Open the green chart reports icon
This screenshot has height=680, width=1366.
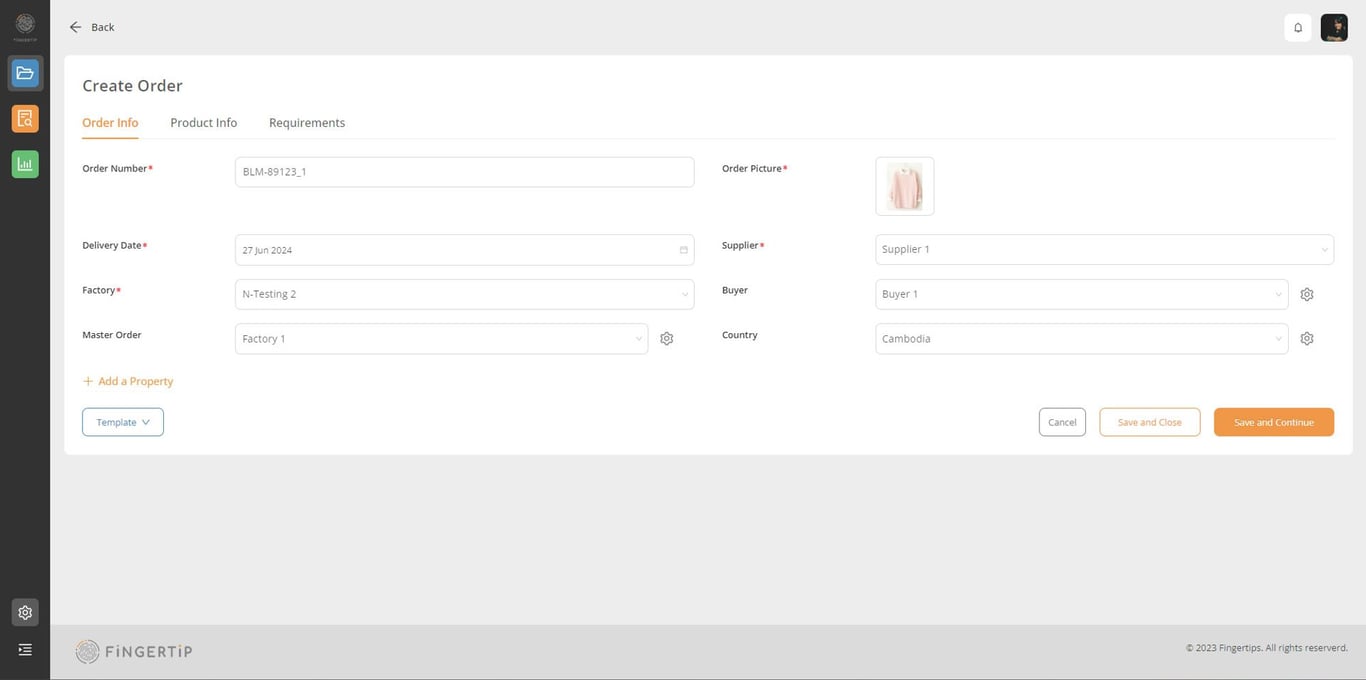coord(25,164)
